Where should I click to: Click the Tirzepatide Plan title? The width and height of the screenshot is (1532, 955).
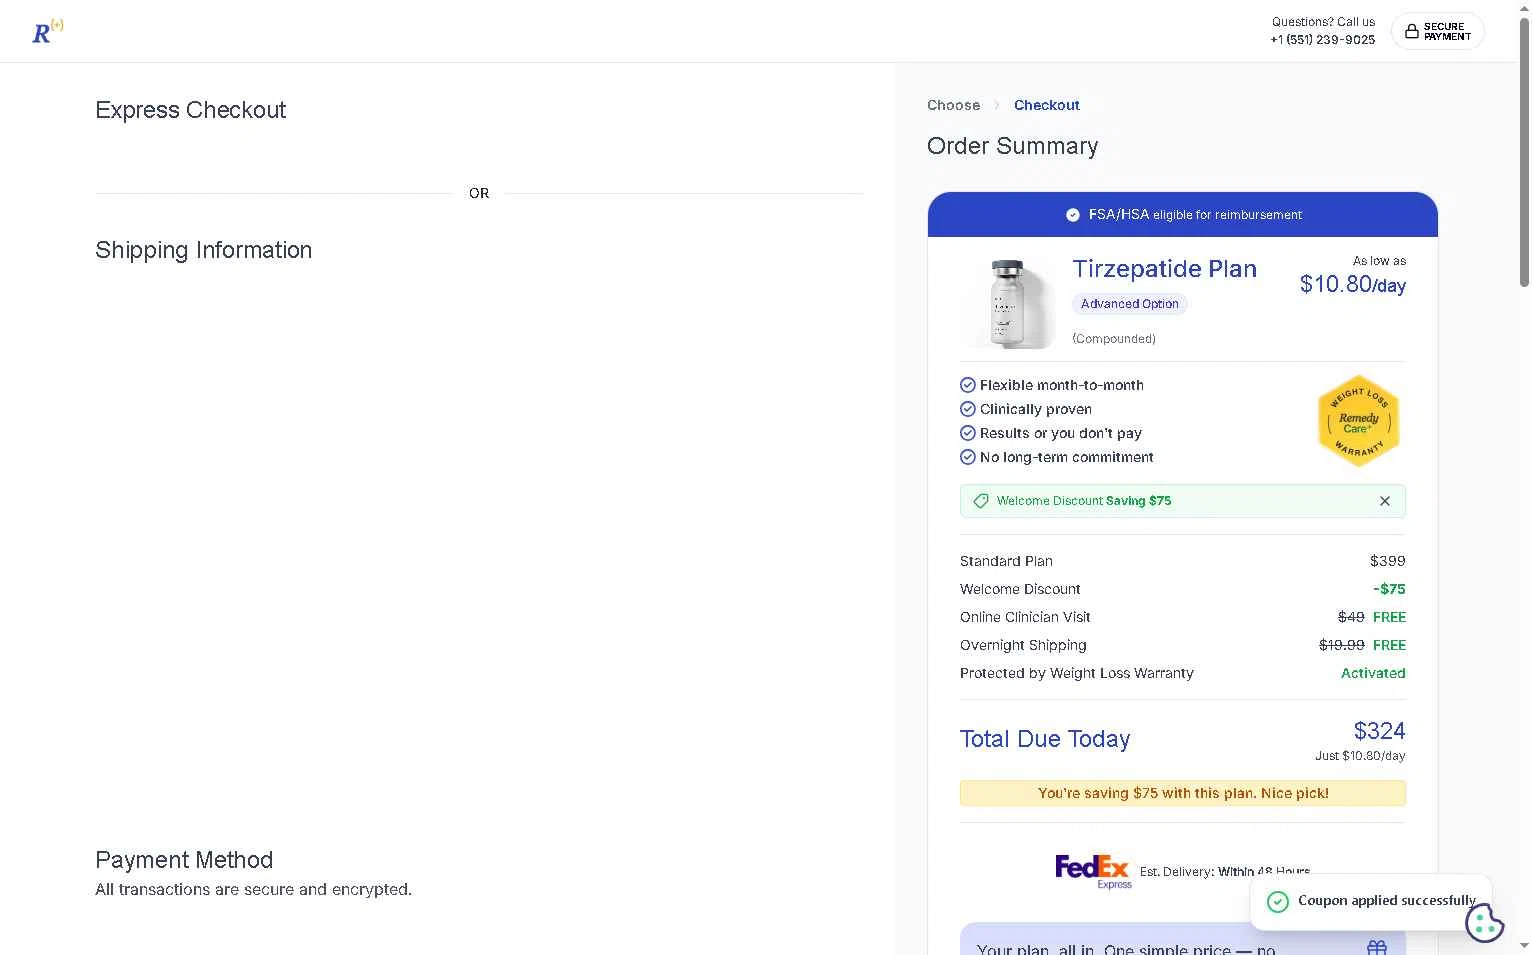click(1164, 269)
